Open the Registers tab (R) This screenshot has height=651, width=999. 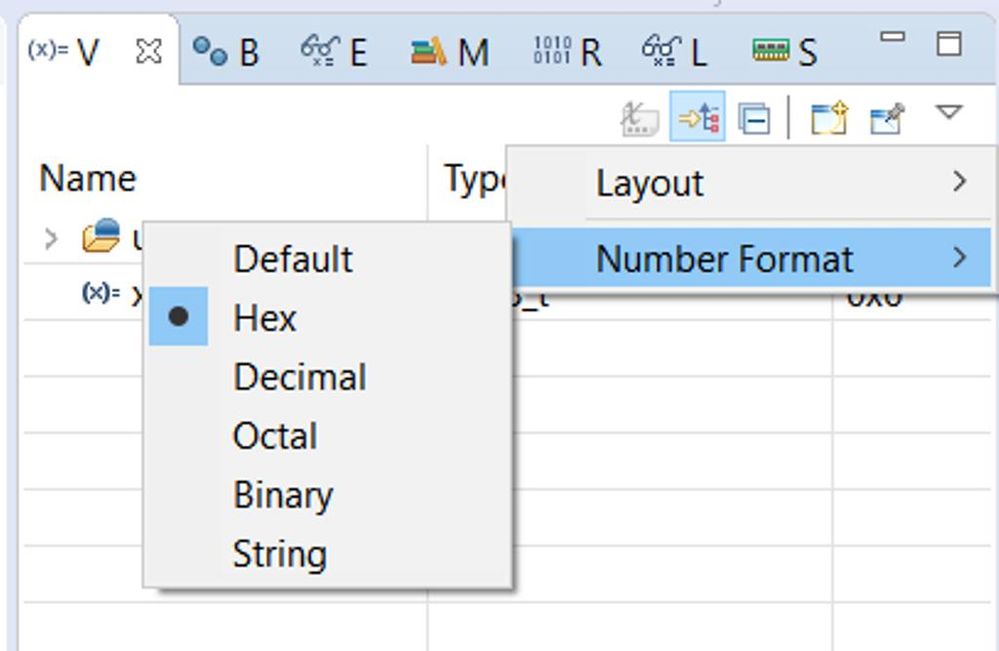point(568,51)
